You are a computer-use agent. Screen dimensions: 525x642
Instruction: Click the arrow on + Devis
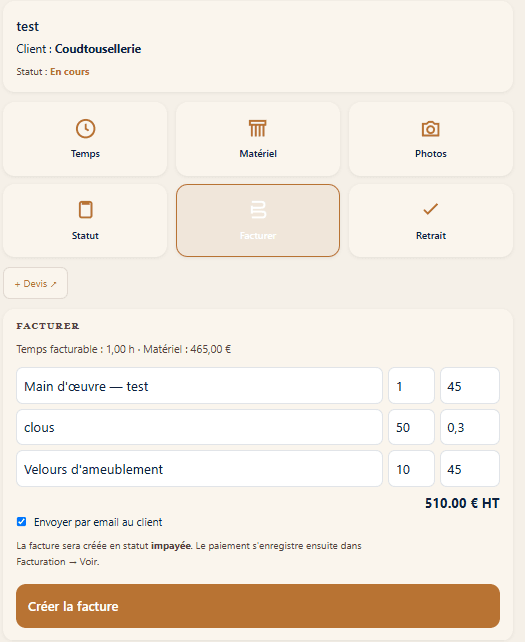point(53,284)
